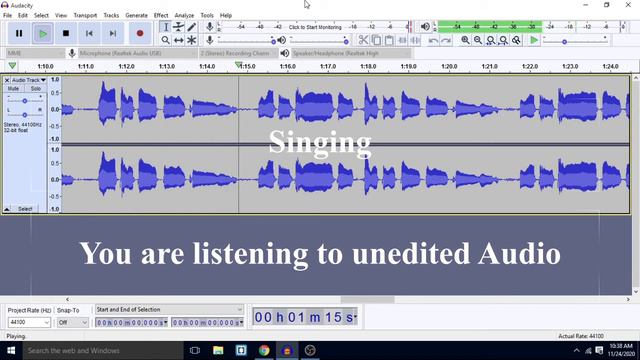
Task: Toggle the track Solo button
Action: click(x=36, y=89)
